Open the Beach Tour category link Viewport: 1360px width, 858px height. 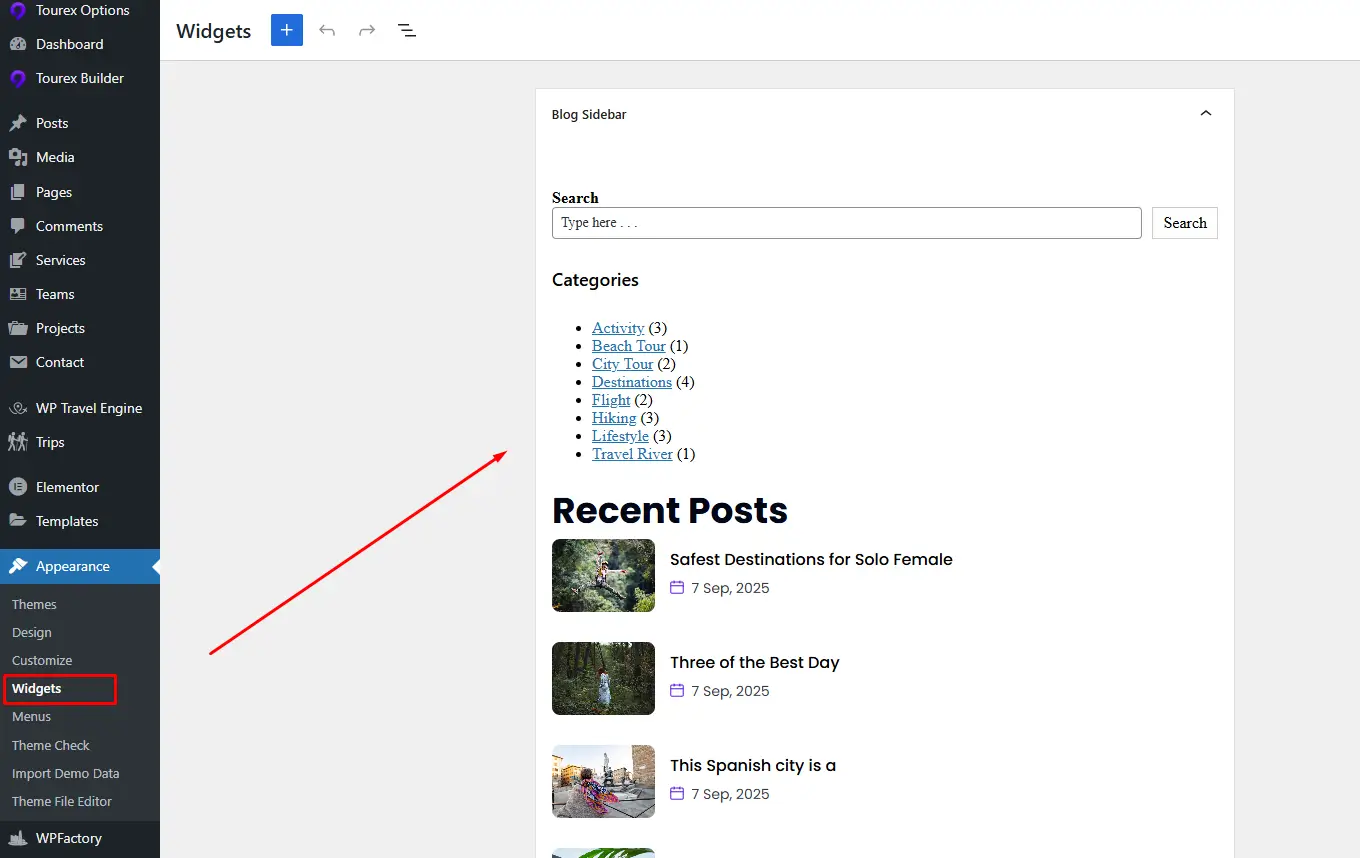coord(629,346)
